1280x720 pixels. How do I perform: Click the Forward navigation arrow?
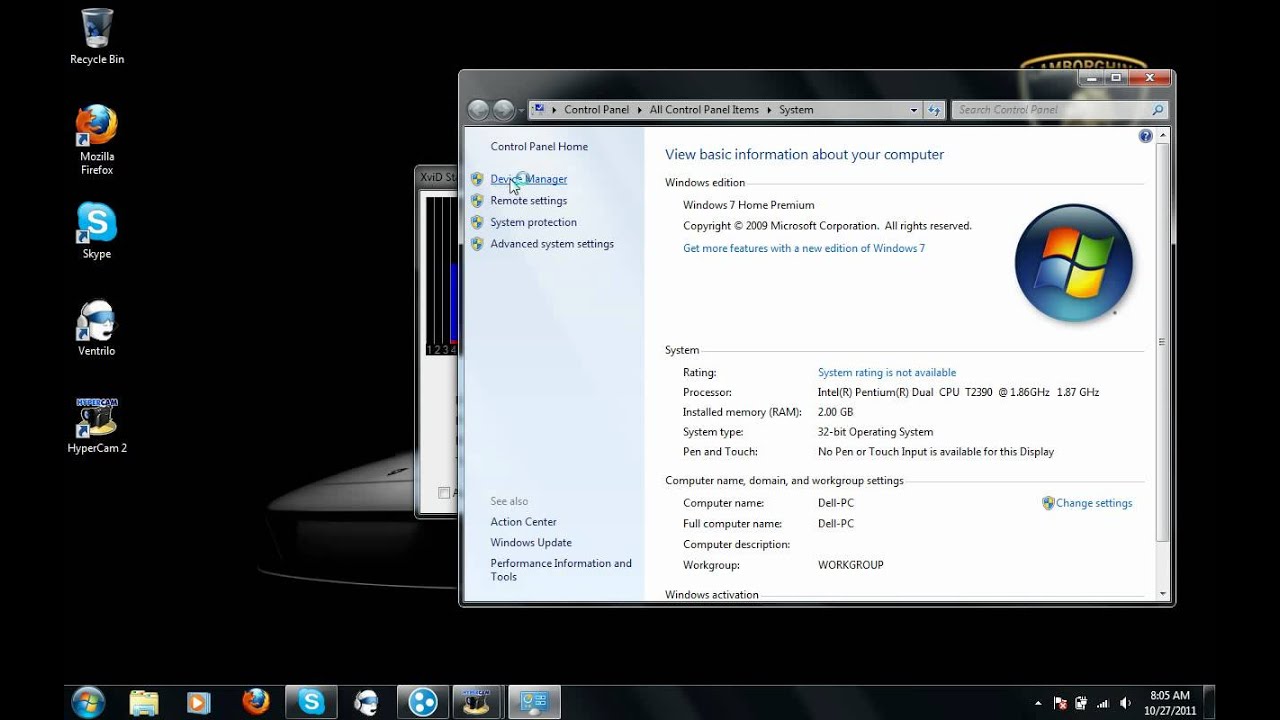click(x=504, y=110)
